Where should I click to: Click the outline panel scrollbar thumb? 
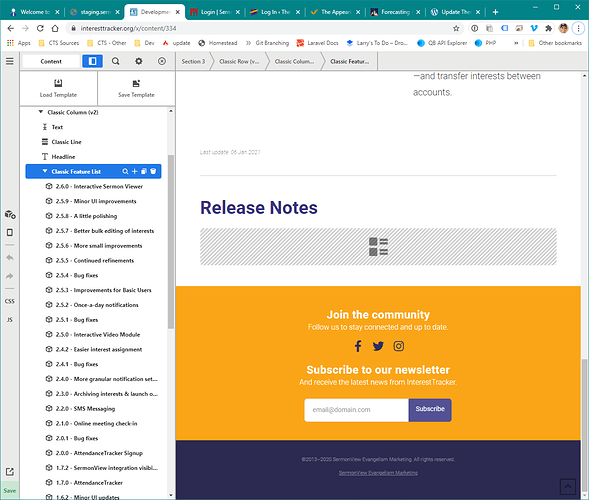coord(171,241)
